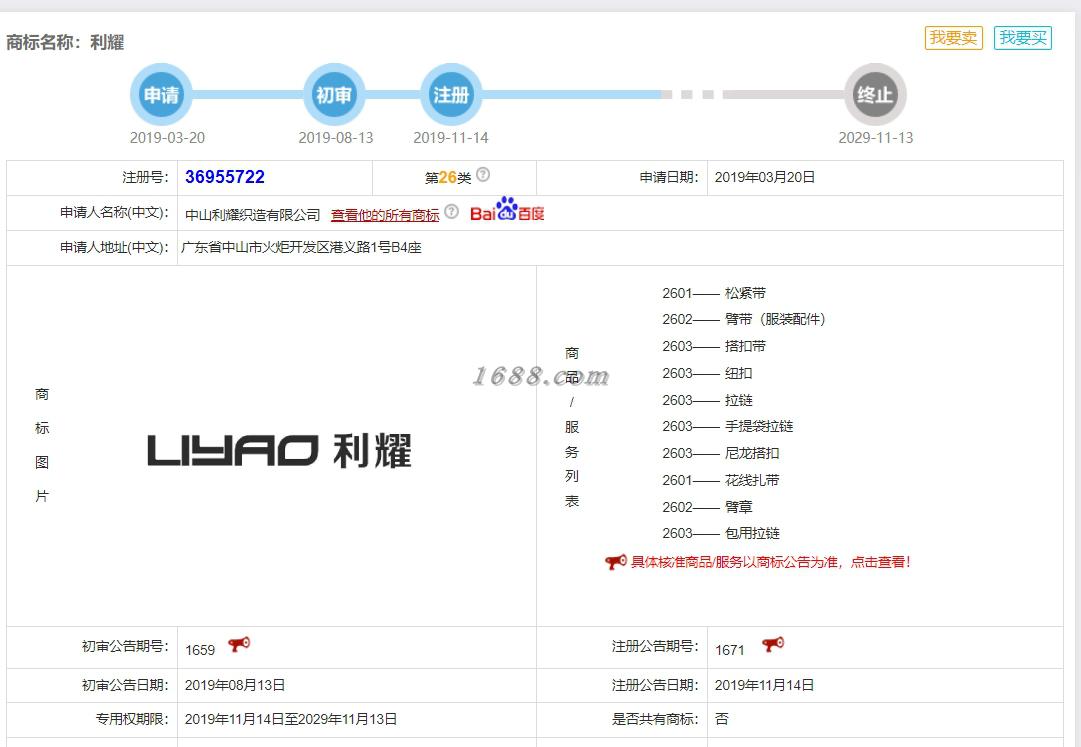The width and height of the screenshot is (1081, 747).
Task: Click the 商标名称：利耀 heading
Action: pos(65,42)
